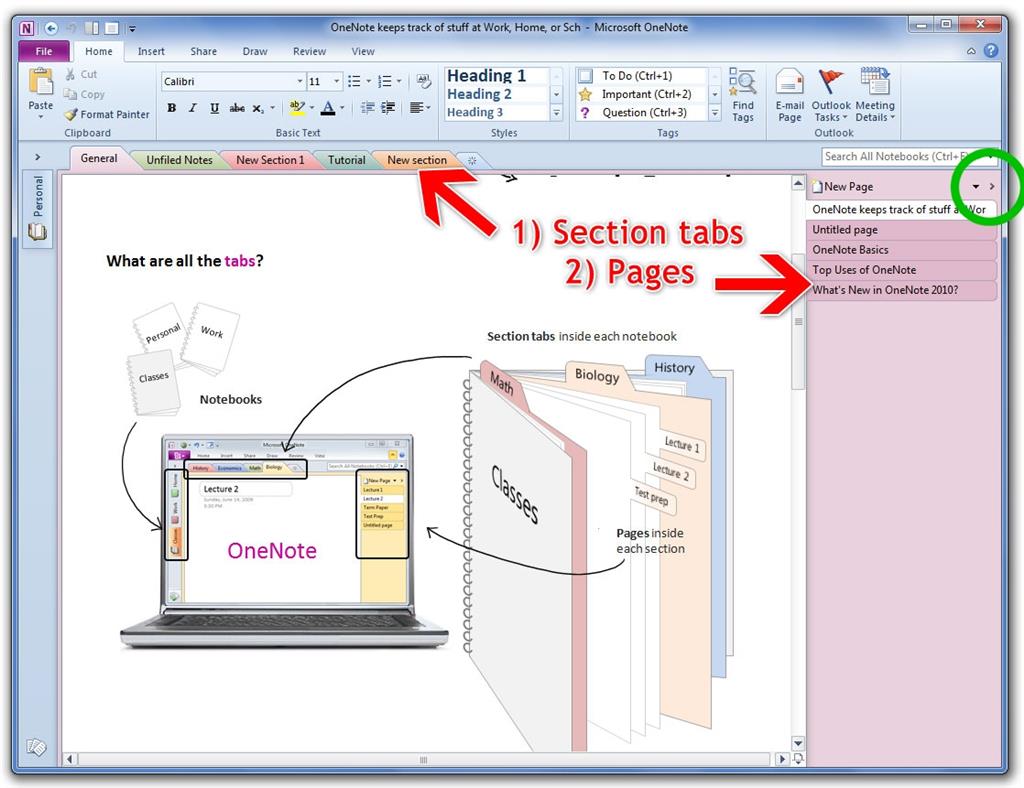The height and width of the screenshot is (788, 1024).
Task: Apply the To Do tag
Action: pyautogui.click(x=635, y=75)
